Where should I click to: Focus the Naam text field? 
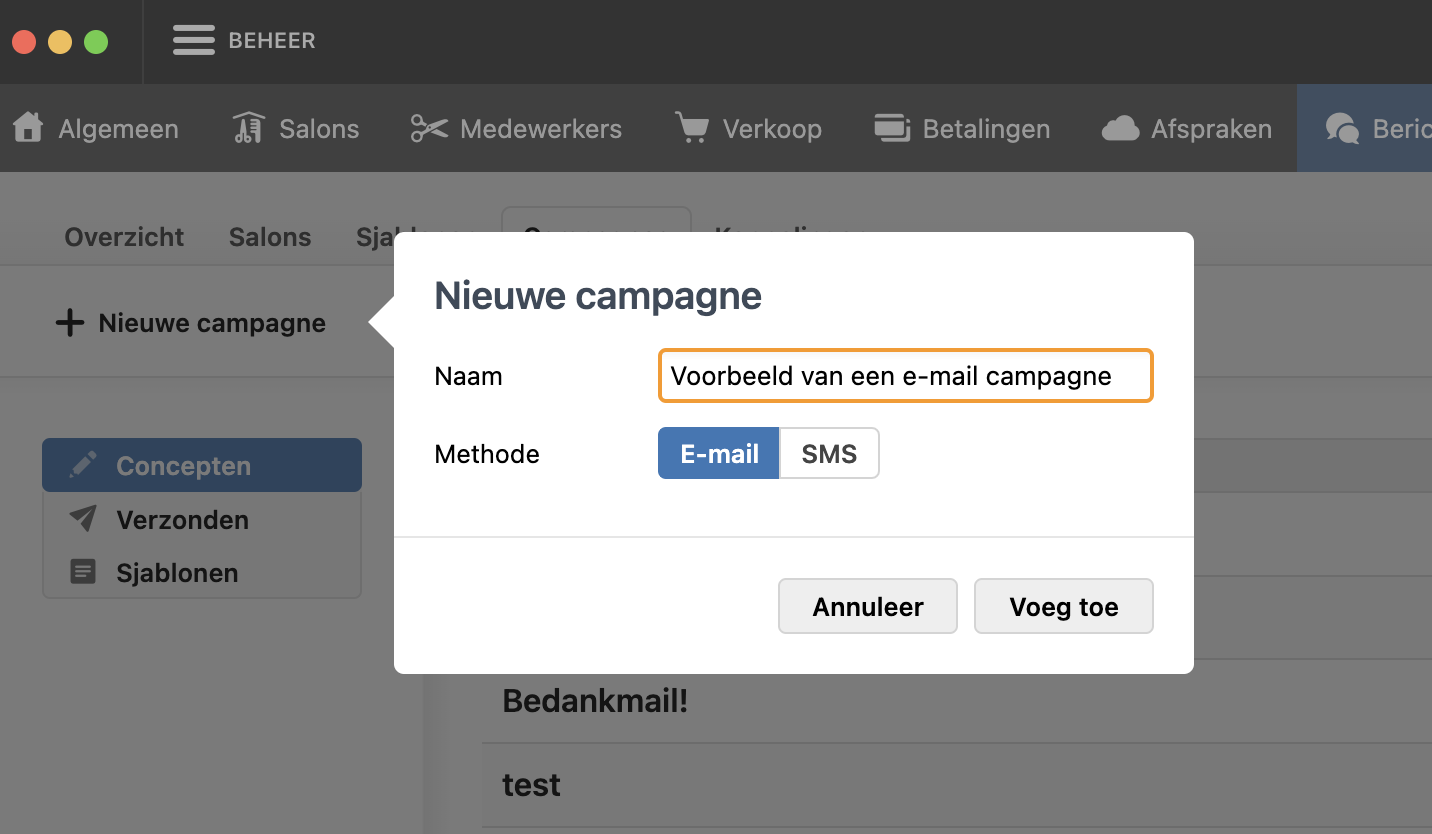pyautogui.click(x=905, y=376)
